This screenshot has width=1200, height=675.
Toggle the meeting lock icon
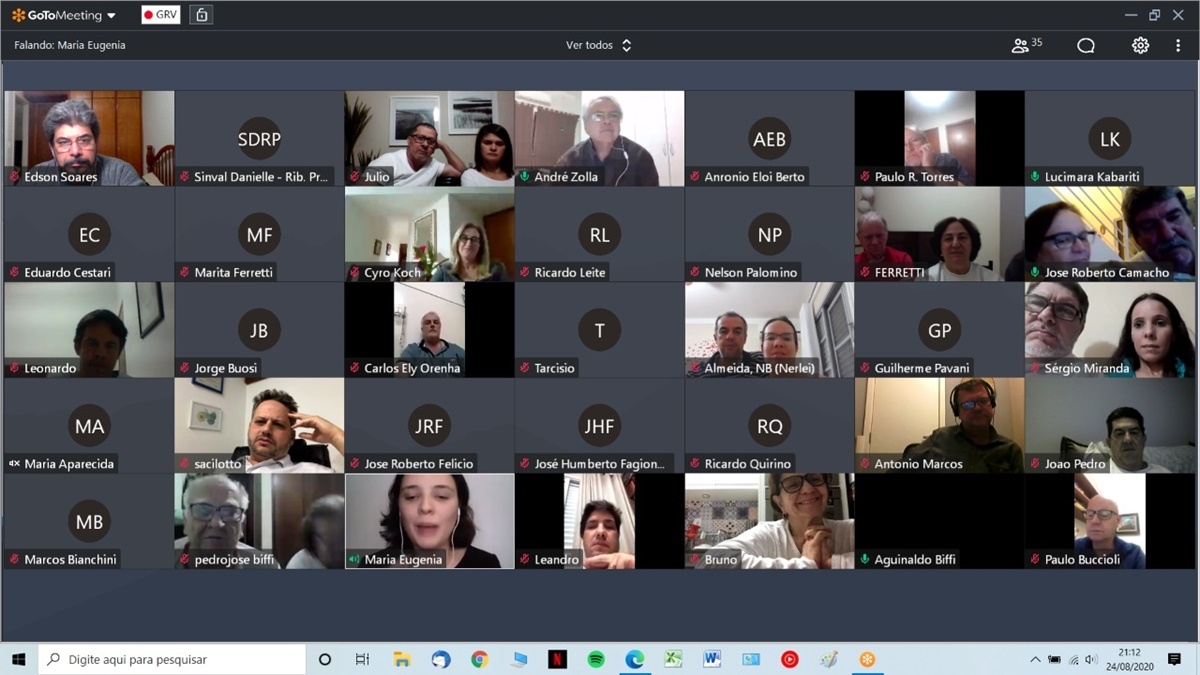coord(201,15)
